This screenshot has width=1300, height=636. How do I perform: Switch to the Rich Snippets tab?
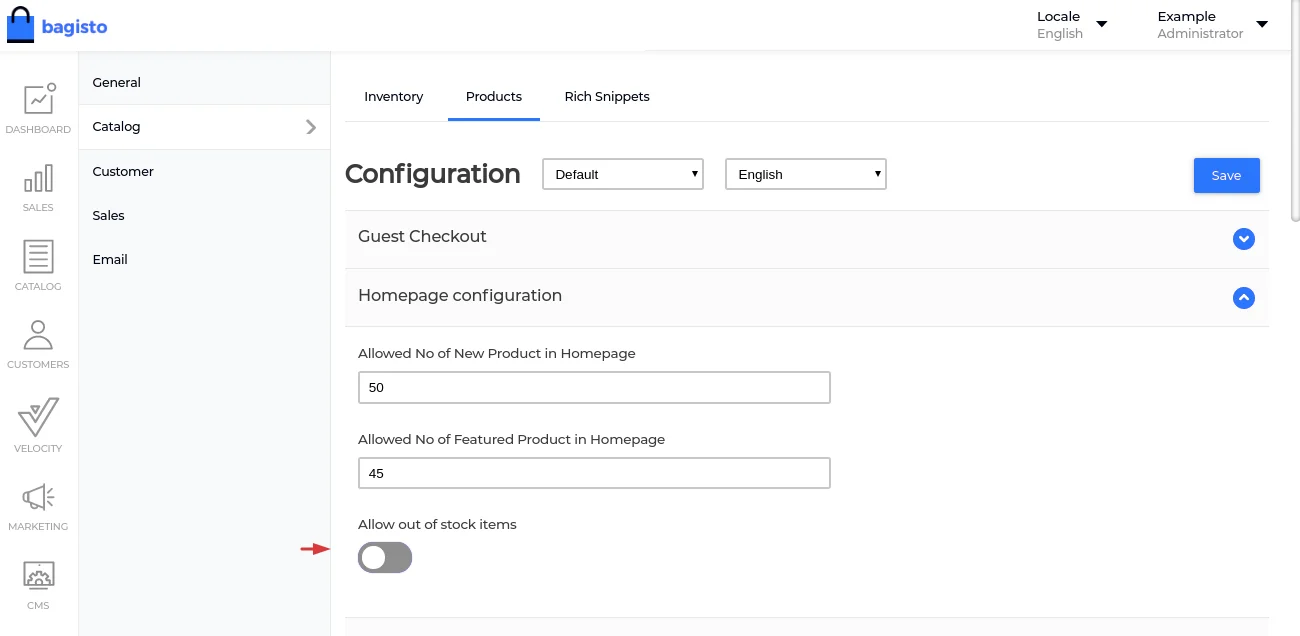coord(607,97)
